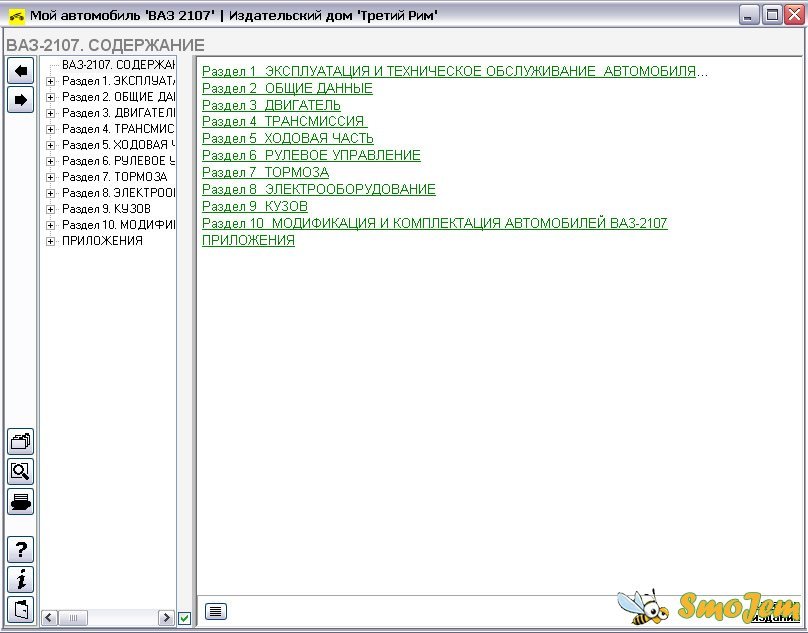Screen dimensions: 808x633
Task: Click the text lines icon below content
Action: click(x=216, y=611)
